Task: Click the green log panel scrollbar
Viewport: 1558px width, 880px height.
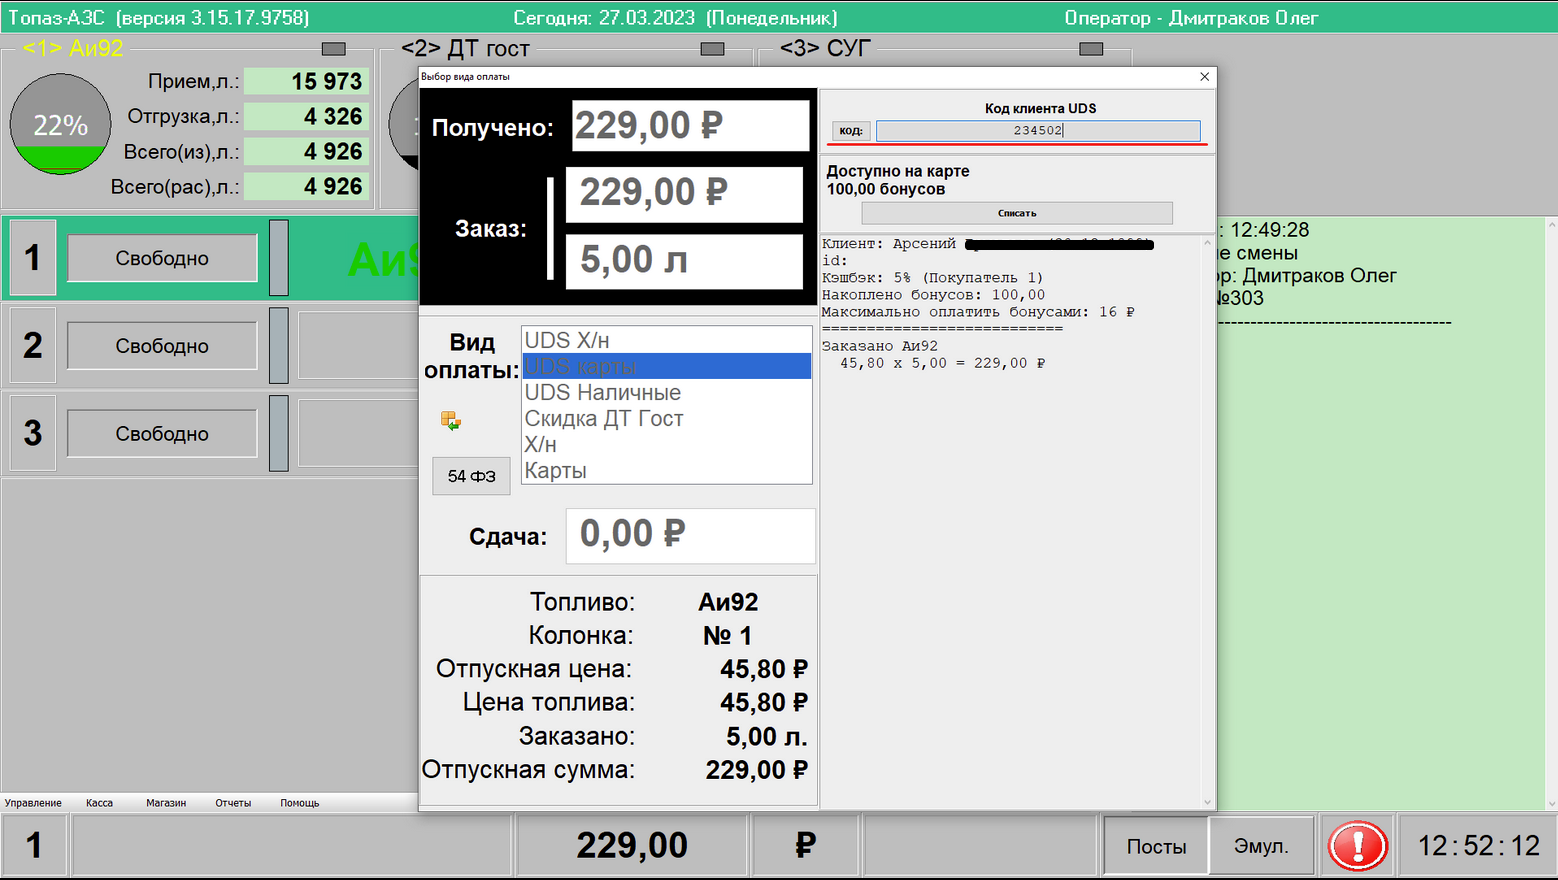Action: 1551,513
